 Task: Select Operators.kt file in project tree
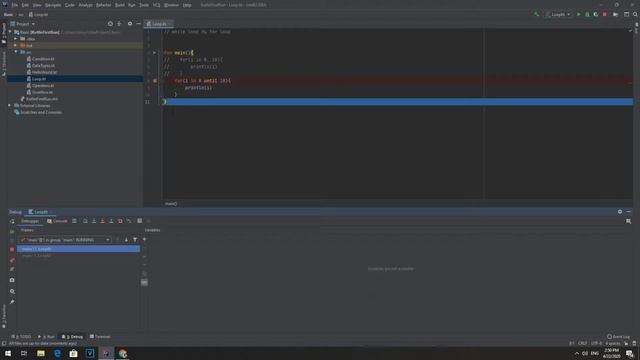point(40,85)
